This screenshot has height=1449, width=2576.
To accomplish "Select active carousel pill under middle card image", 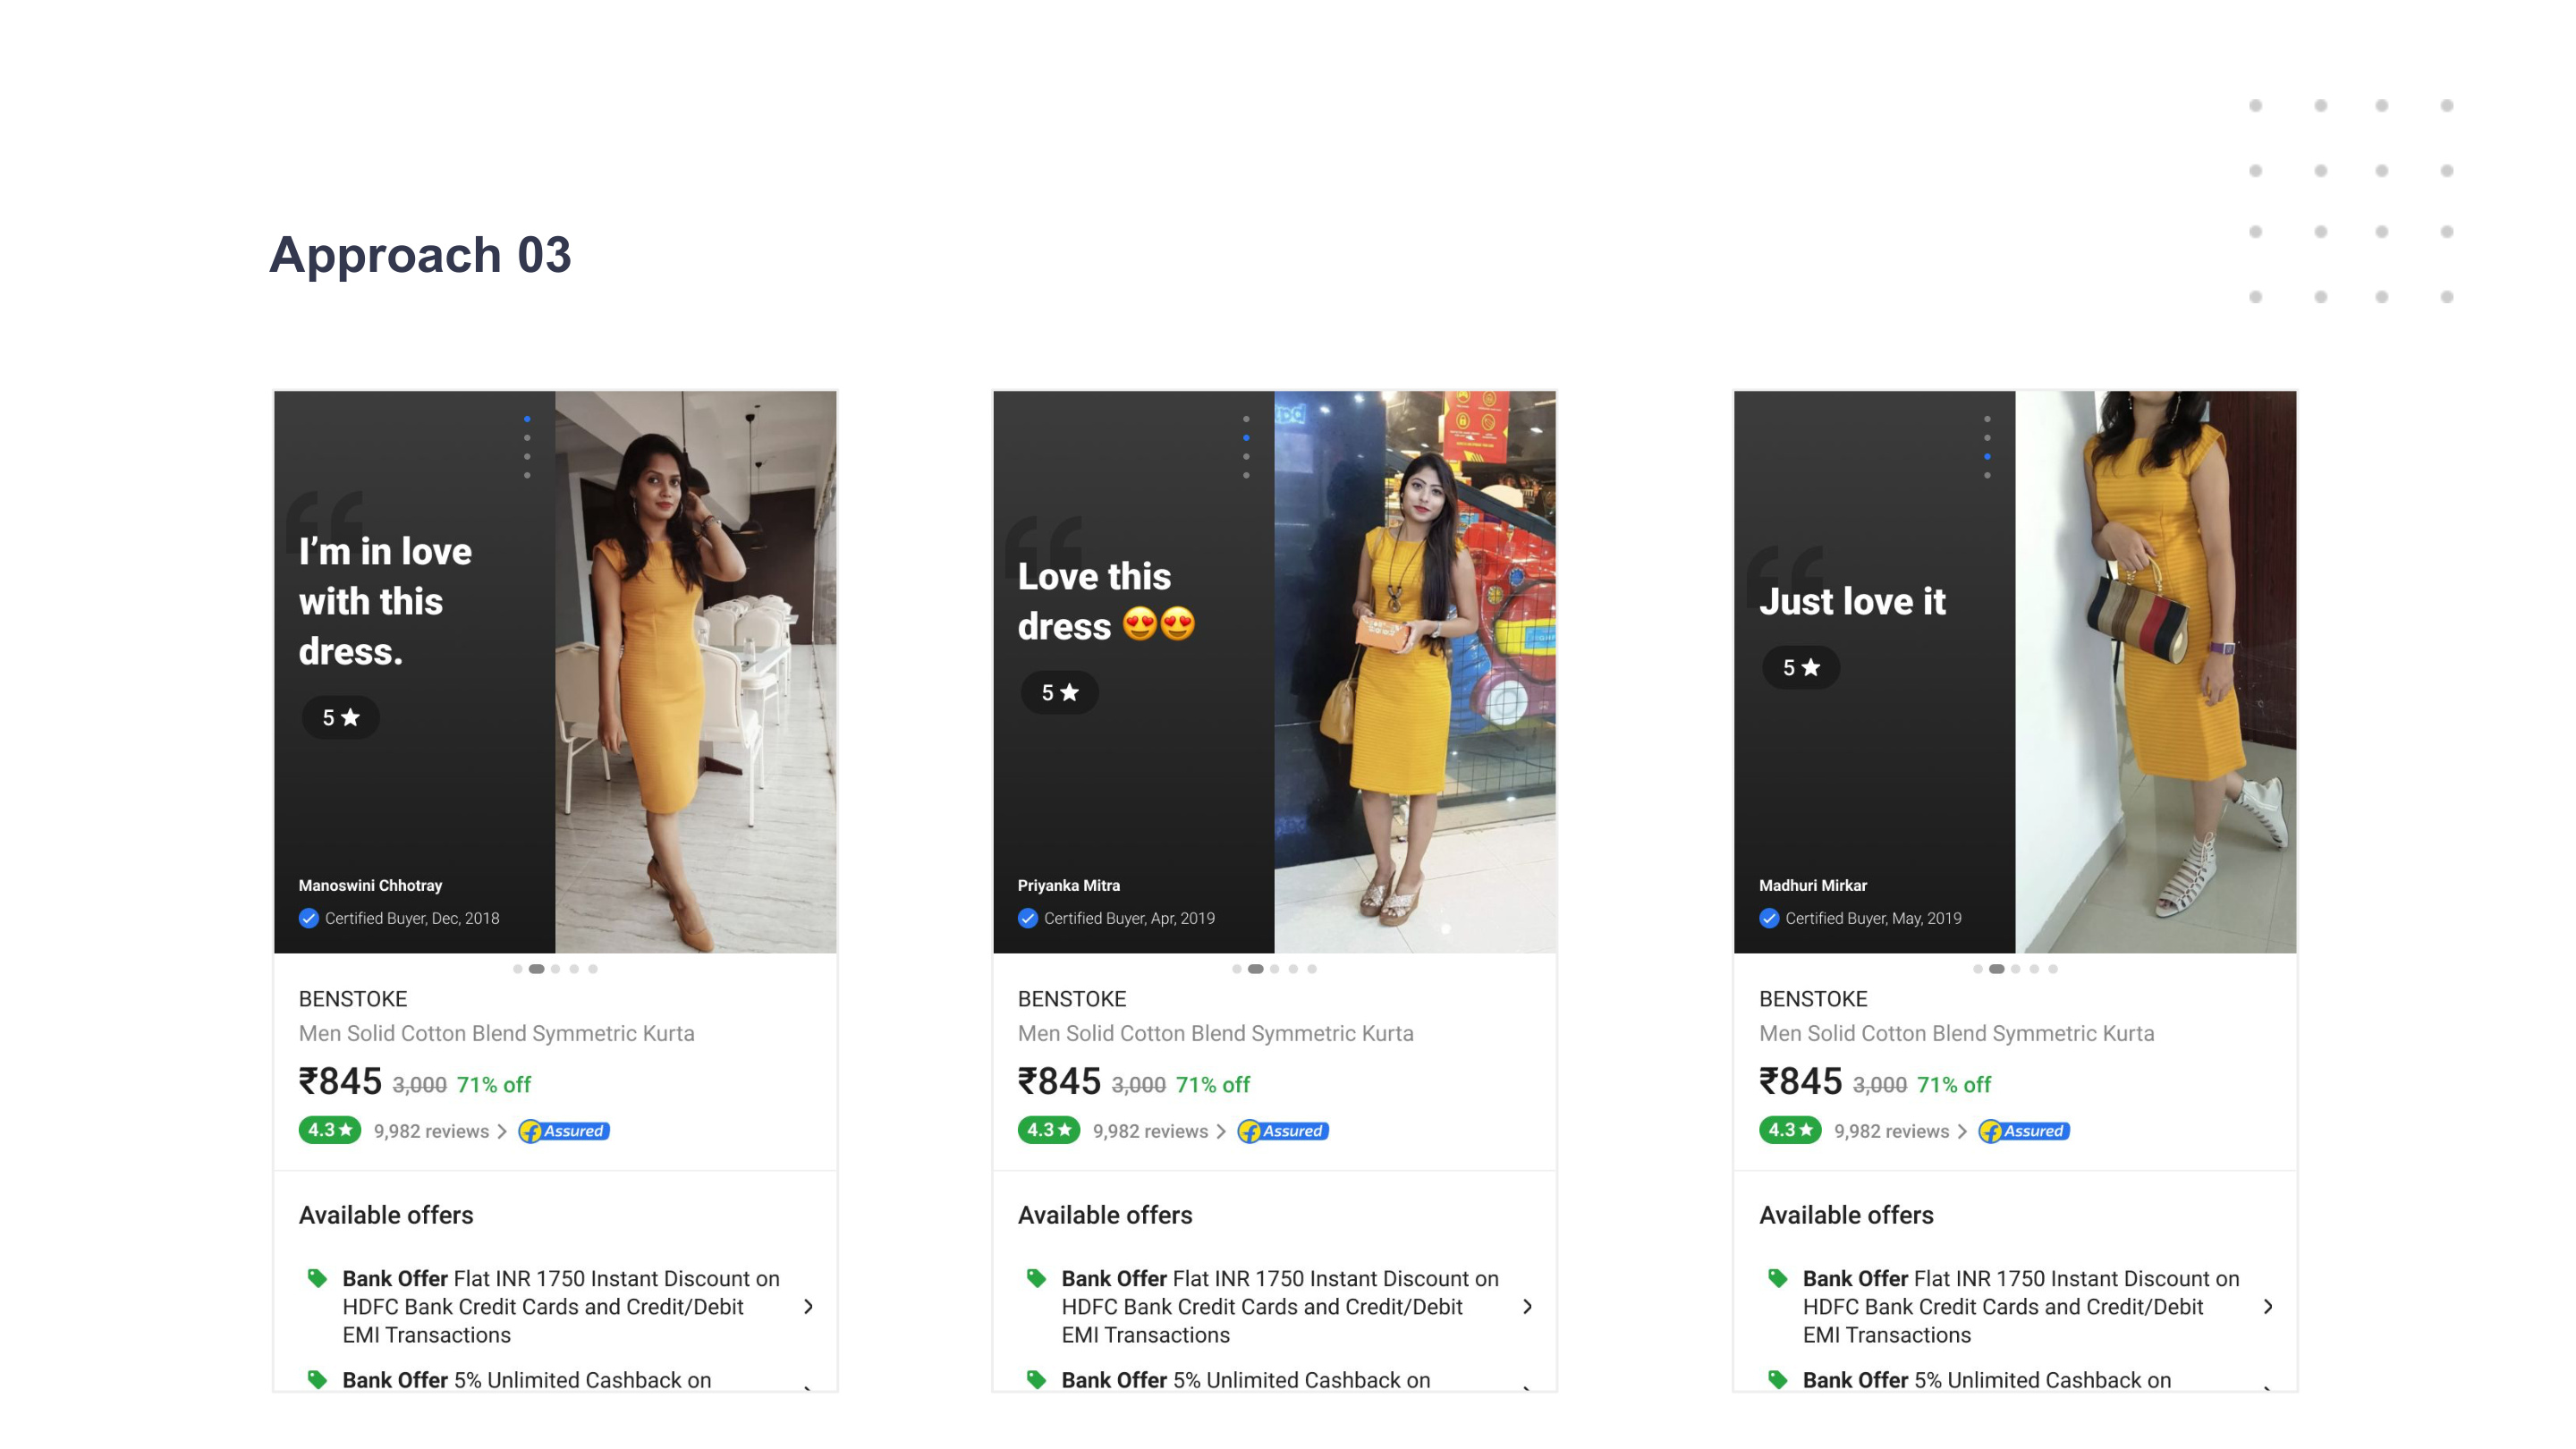I will pos(1255,969).
